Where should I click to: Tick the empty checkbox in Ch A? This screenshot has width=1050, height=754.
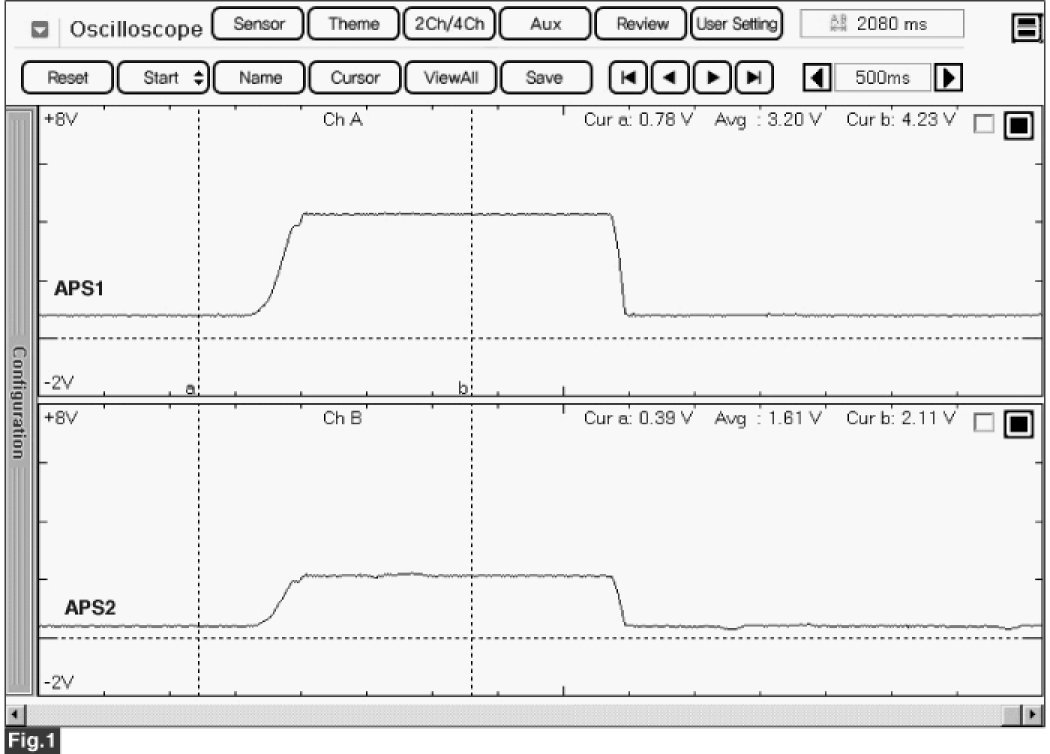[x=984, y=125]
